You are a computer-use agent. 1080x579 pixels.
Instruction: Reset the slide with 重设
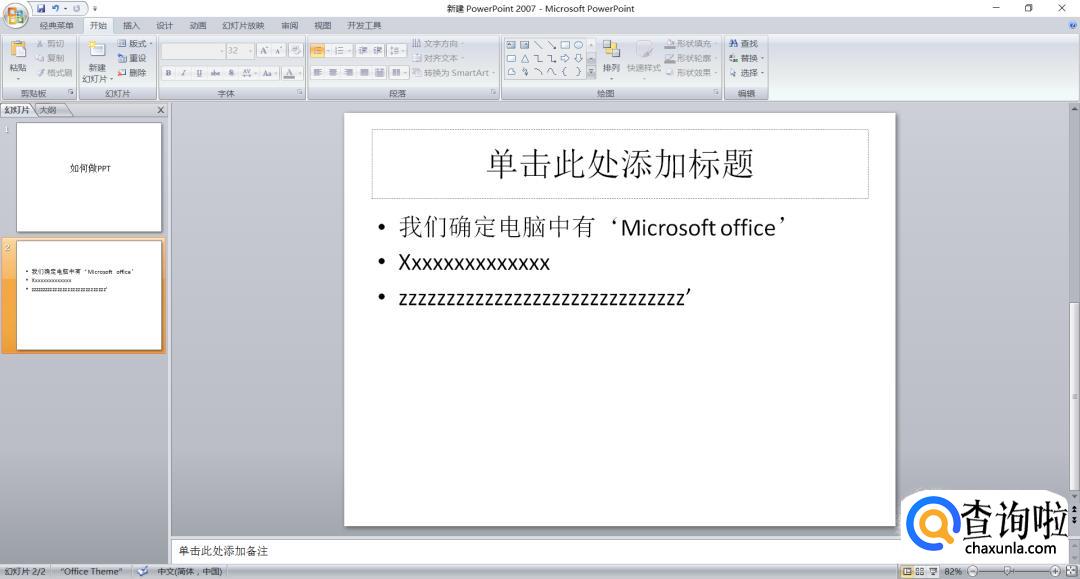[132, 58]
